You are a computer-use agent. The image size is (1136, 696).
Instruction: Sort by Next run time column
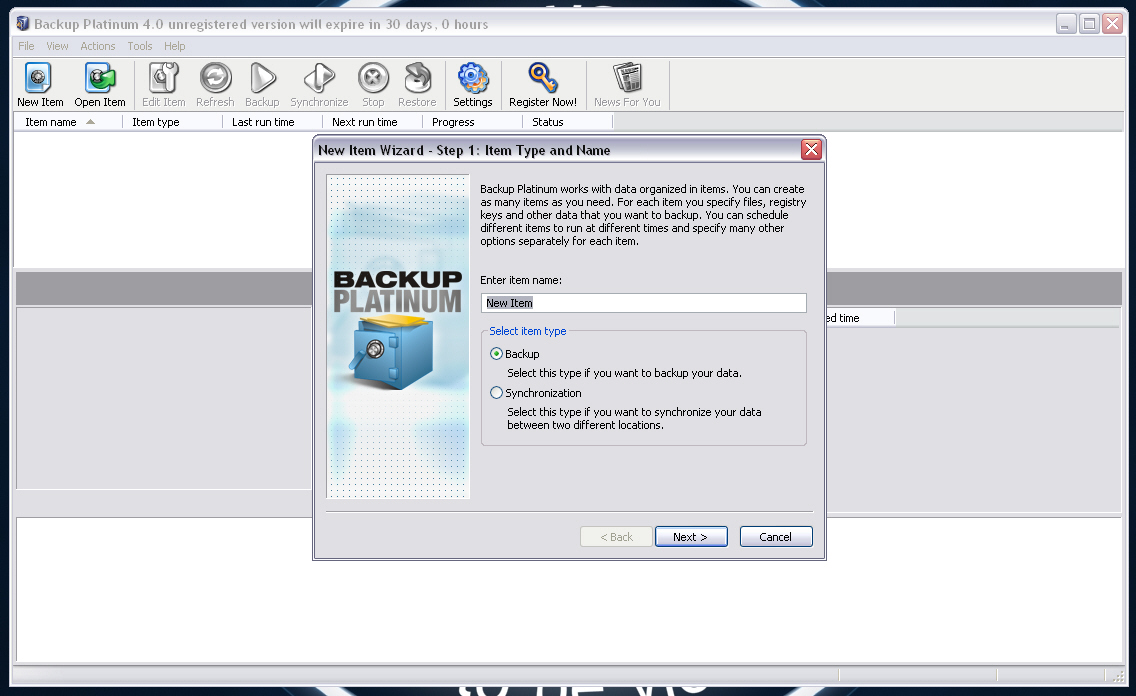coord(372,122)
